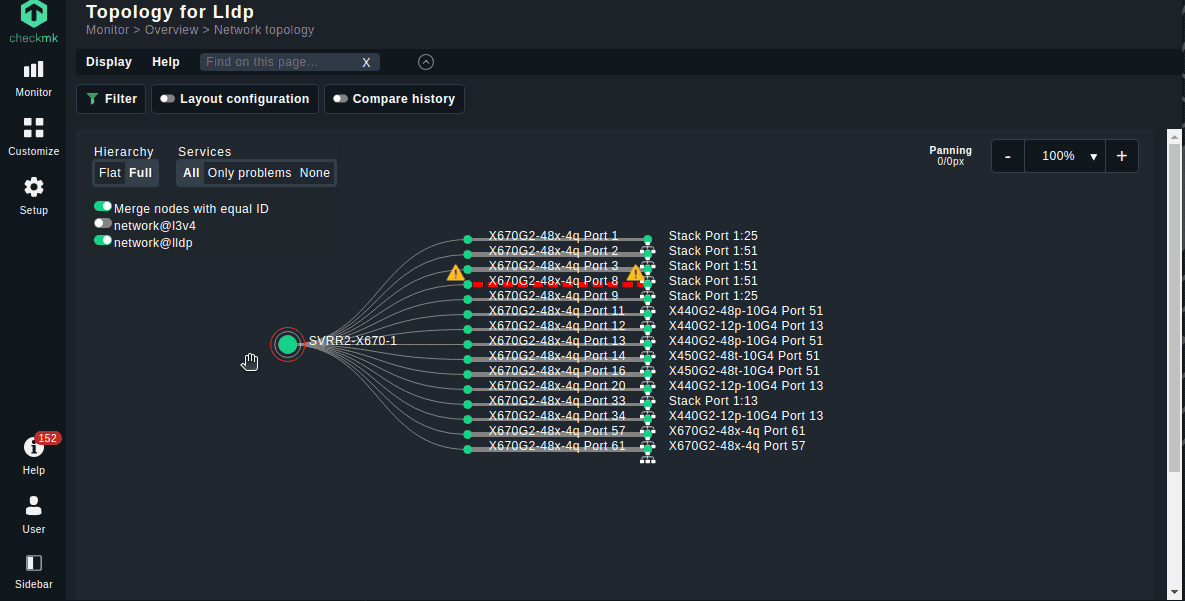Open the Help menu in menu bar

[166, 62]
